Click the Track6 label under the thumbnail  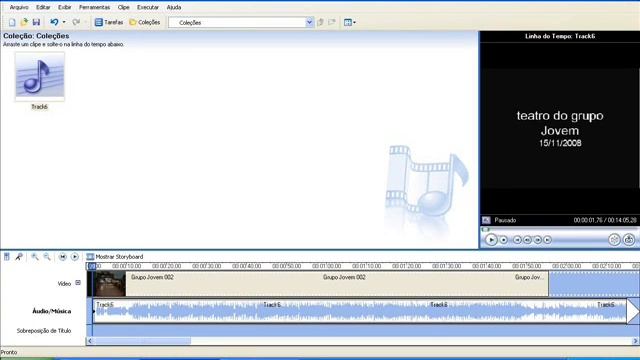[40, 107]
